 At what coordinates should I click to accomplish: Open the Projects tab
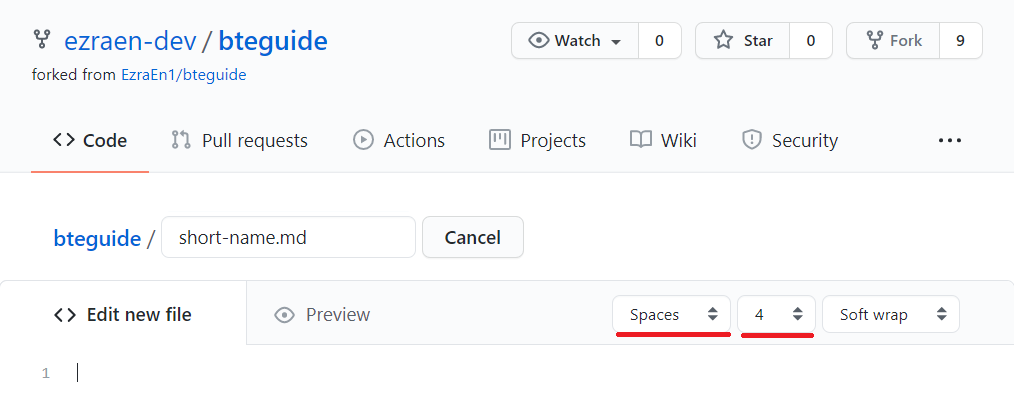(x=537, y=140)
